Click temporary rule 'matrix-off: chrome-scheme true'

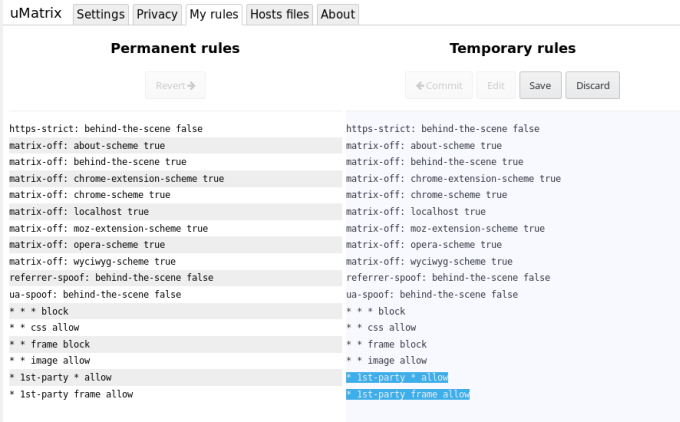tap(426, 195)
